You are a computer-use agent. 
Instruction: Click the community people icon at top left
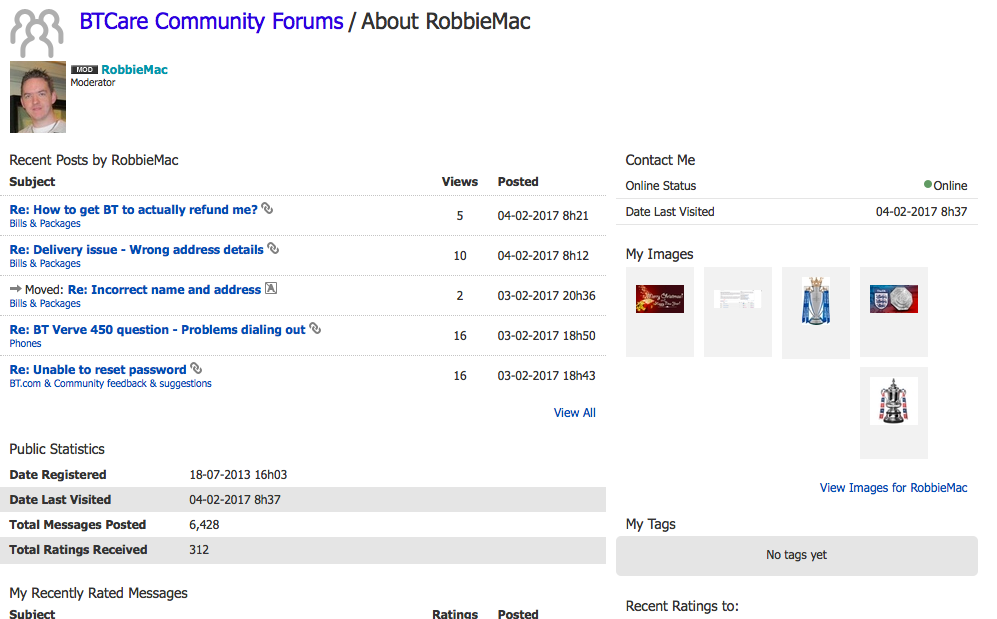coord(37,32)
